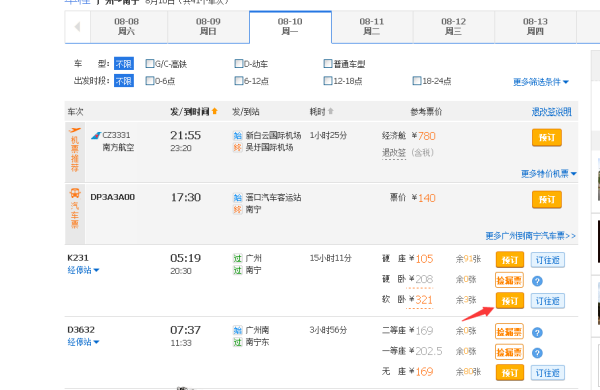Check the 18-24点 departure filter
600x390 pixels.
(x=417, y=81)
